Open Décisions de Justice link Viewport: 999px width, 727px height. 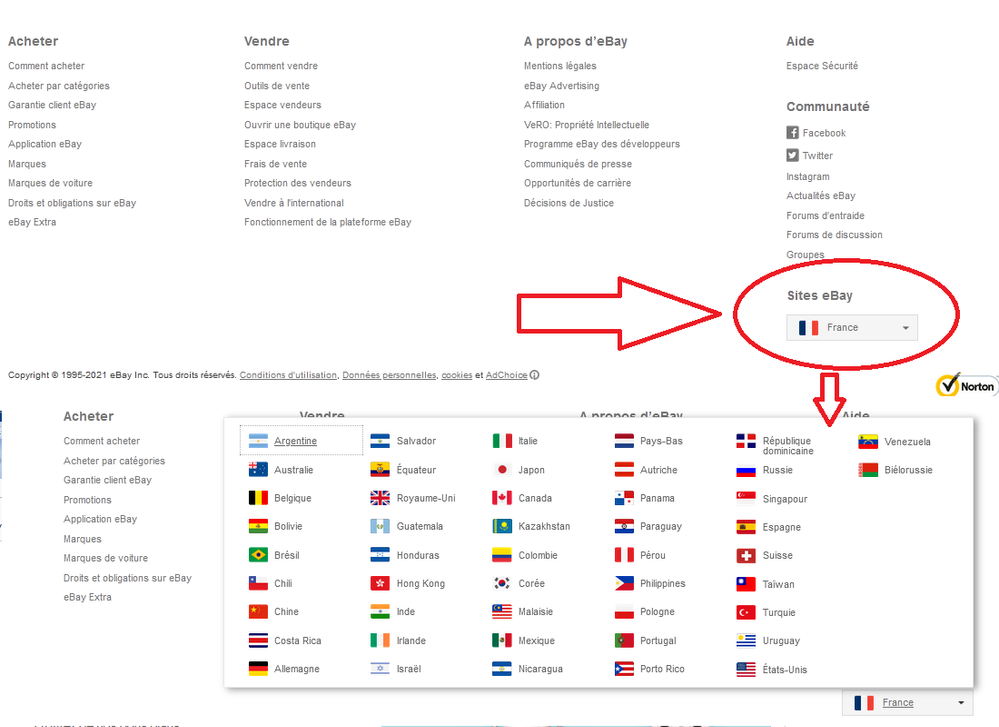pyautogui.click(x=569, y=203)
